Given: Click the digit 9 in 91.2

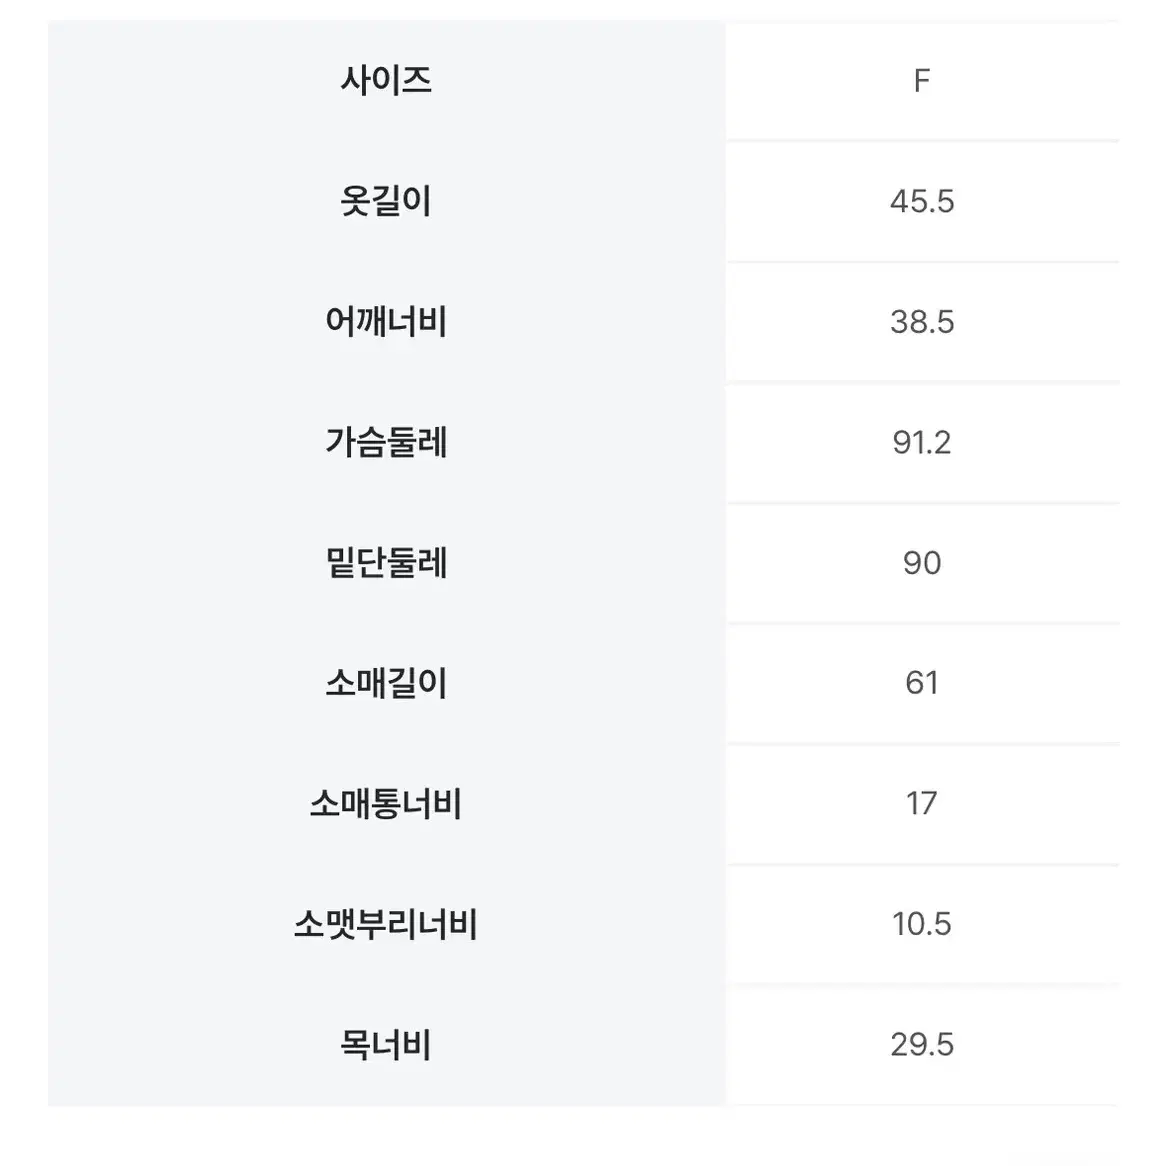Looking at the screenshot, I should coord(901,442).
